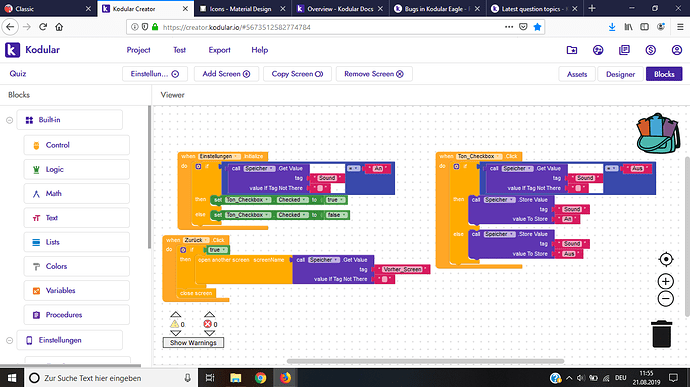Open the Einstellun... screen selector dropdown

tap(155, 74)
